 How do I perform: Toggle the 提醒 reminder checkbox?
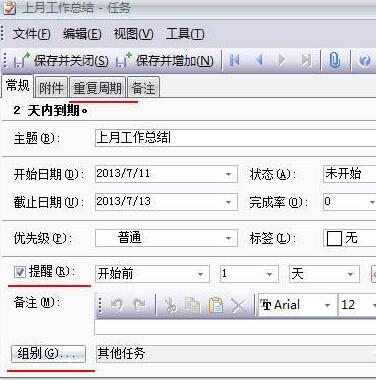[x=20, y=272]
